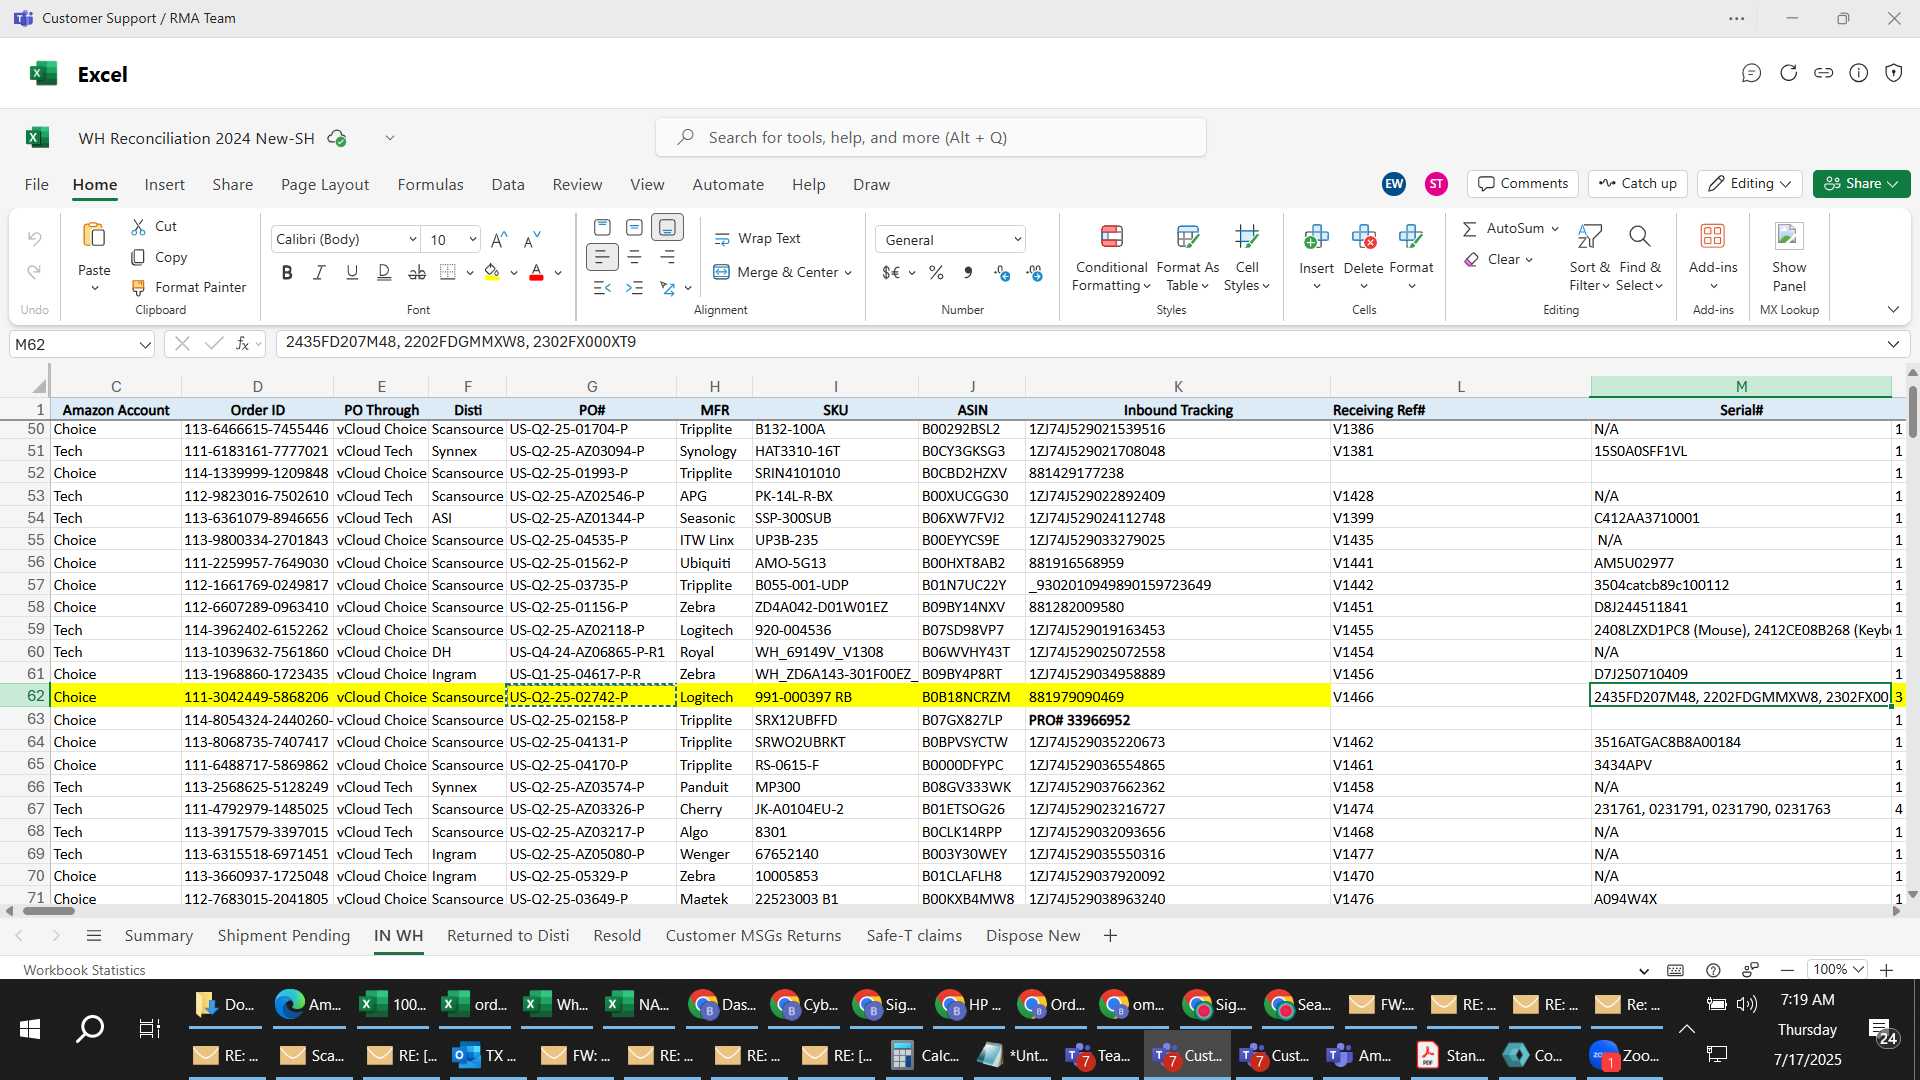Open the all sheets list icon
Image resolution: width=1920 pixels, height=1080 pixels.
click(94, 936)
